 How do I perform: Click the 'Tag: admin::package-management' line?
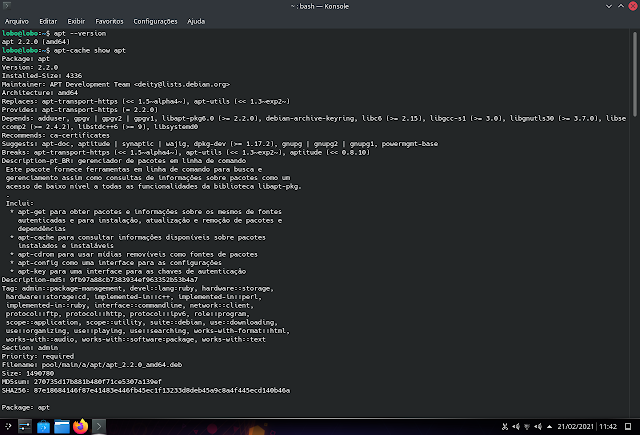click(x=138, y=288)
